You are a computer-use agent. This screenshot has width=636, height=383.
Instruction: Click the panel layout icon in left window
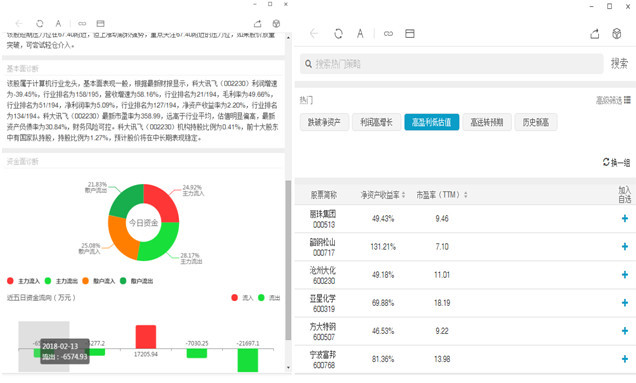pos(101,24)
